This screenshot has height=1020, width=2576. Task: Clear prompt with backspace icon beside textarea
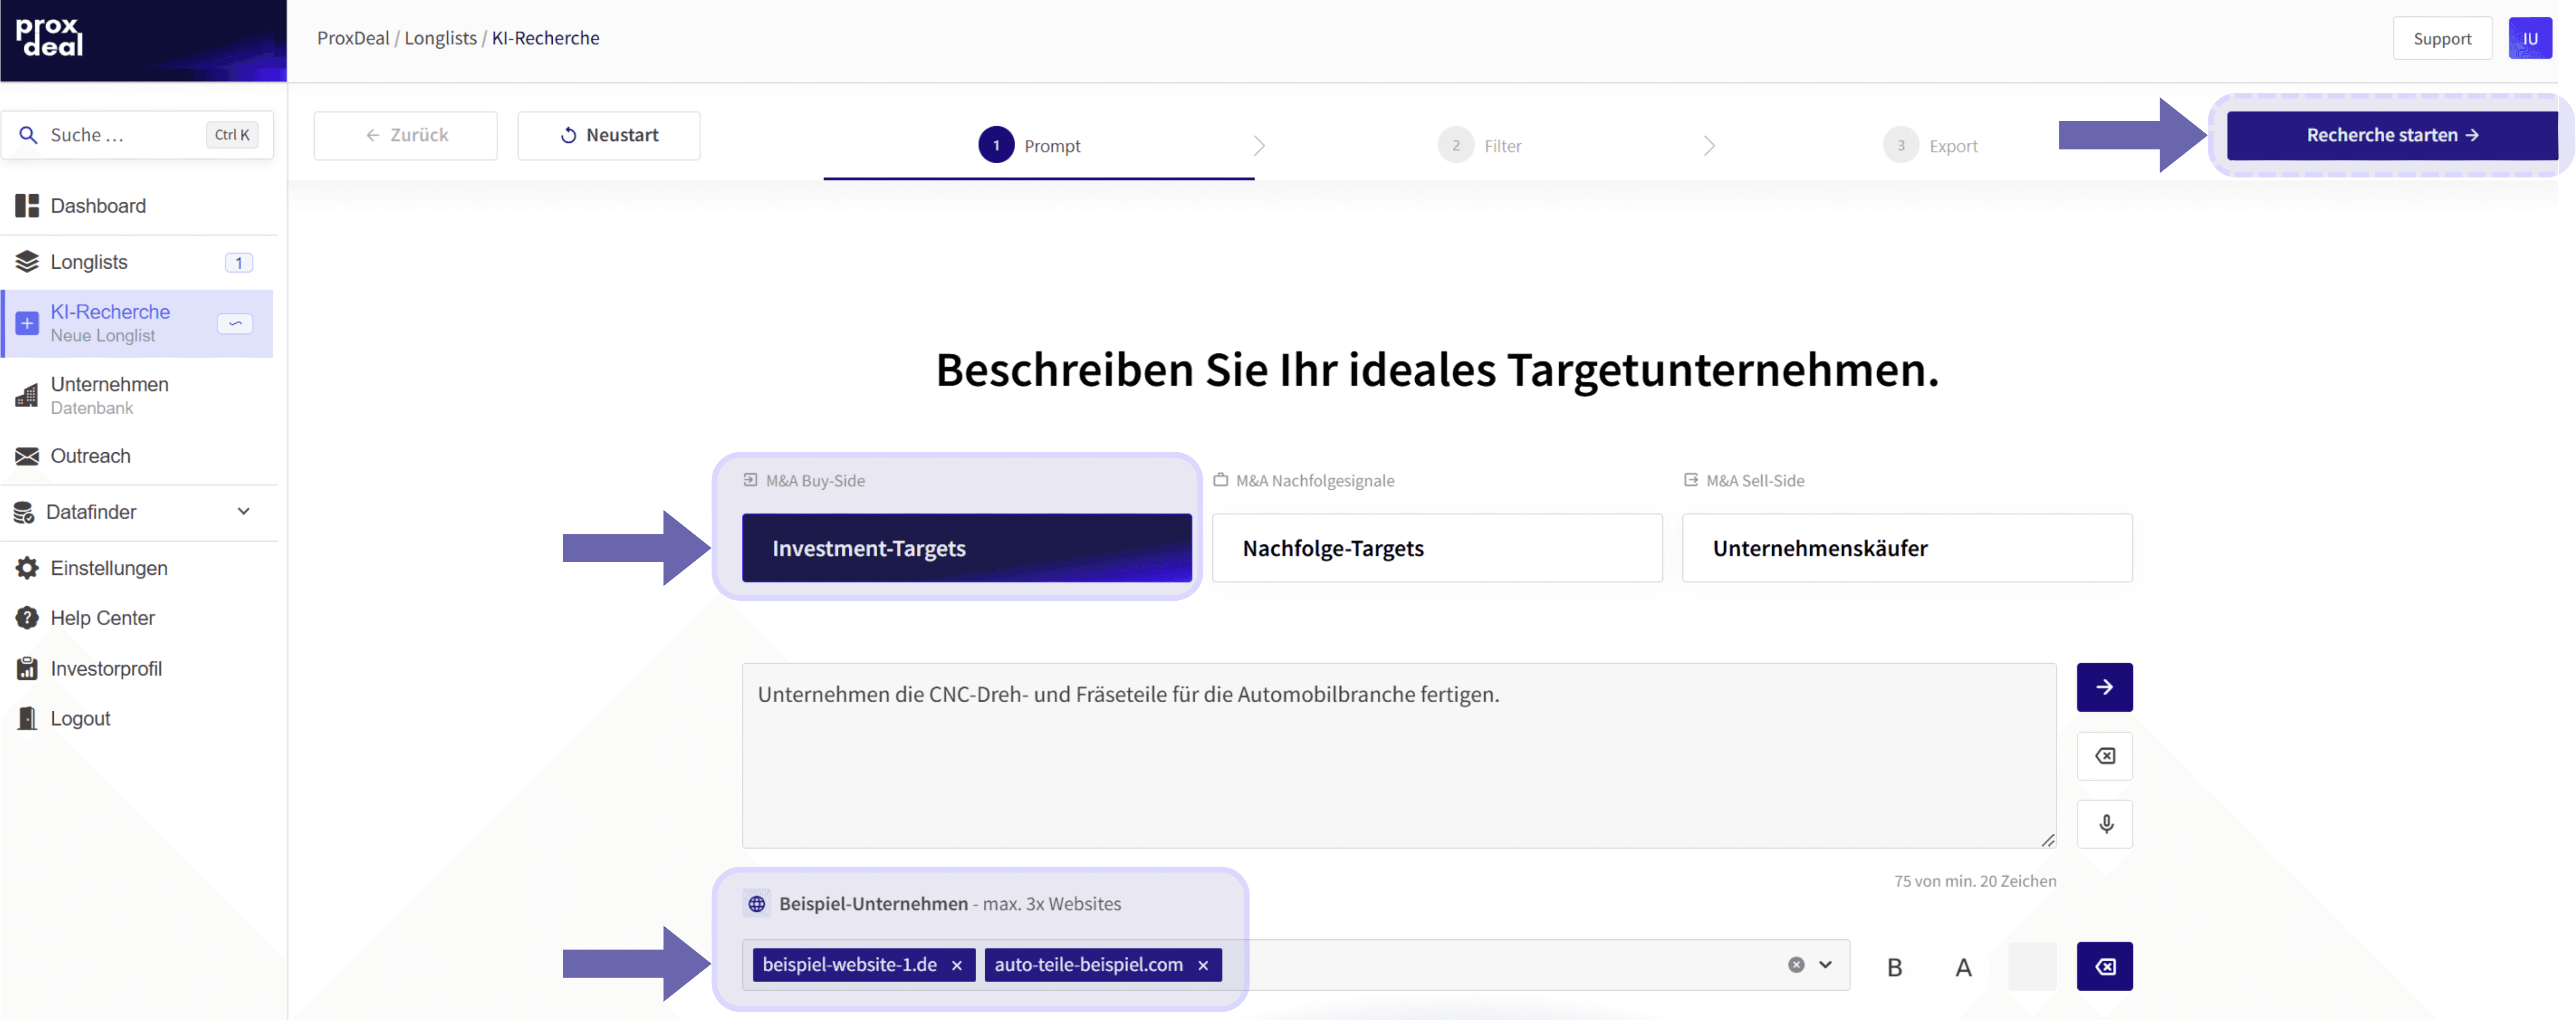coord(2104,756)
